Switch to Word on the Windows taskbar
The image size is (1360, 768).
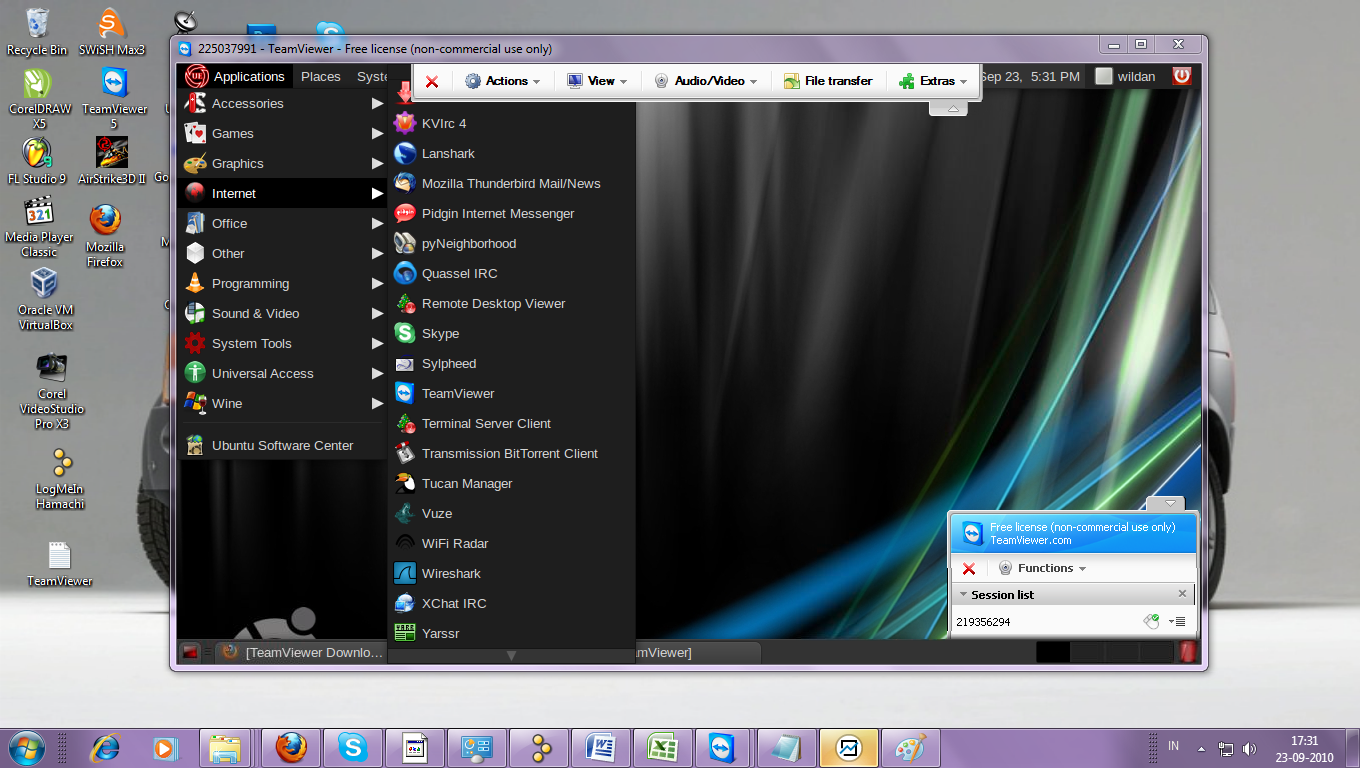[603, 747]
